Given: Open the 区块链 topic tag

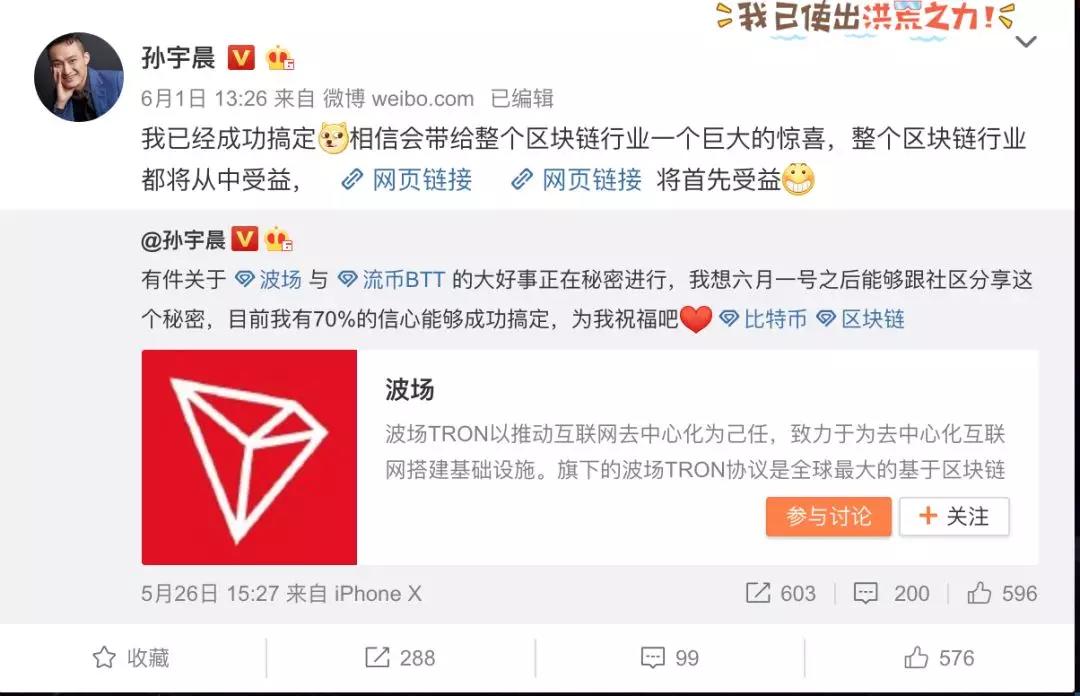Looking at the screenshot, I should 861,319.
